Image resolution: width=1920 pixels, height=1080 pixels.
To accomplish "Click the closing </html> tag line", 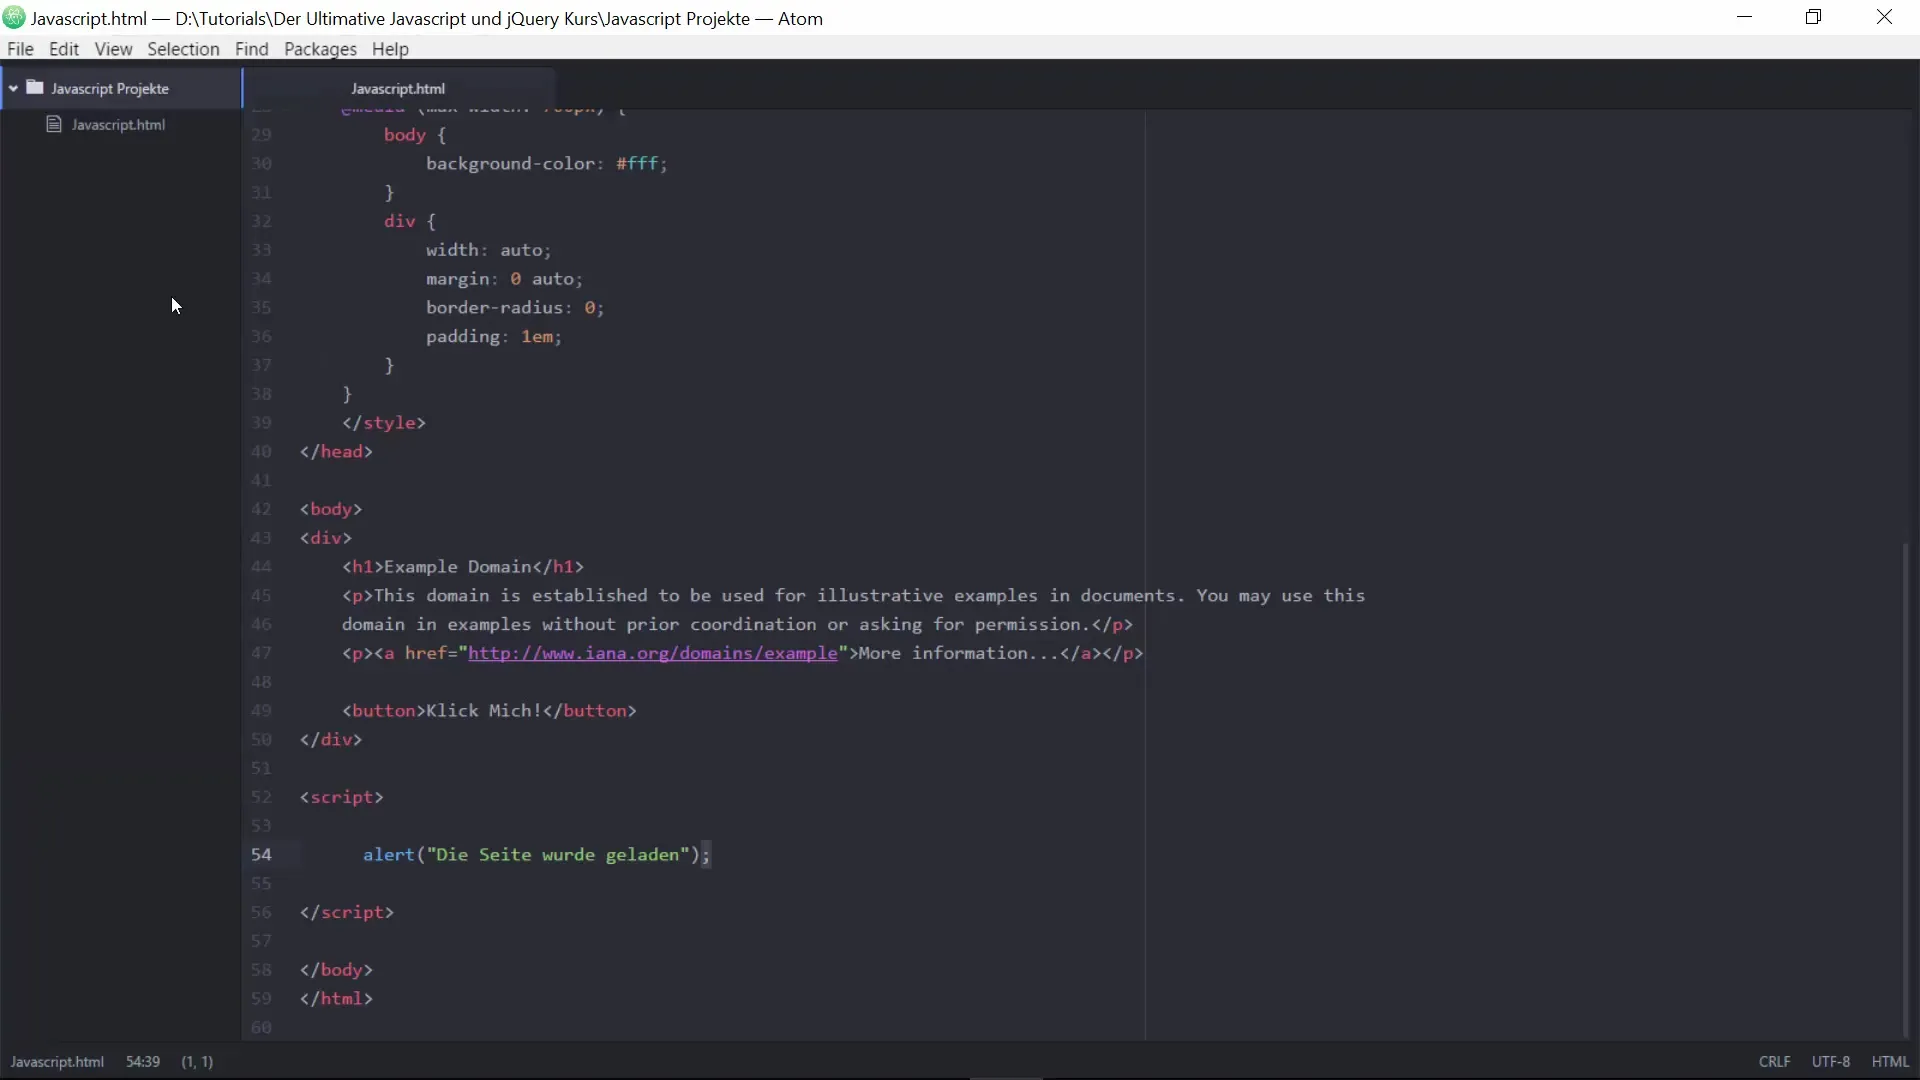I will click(336, 999).
